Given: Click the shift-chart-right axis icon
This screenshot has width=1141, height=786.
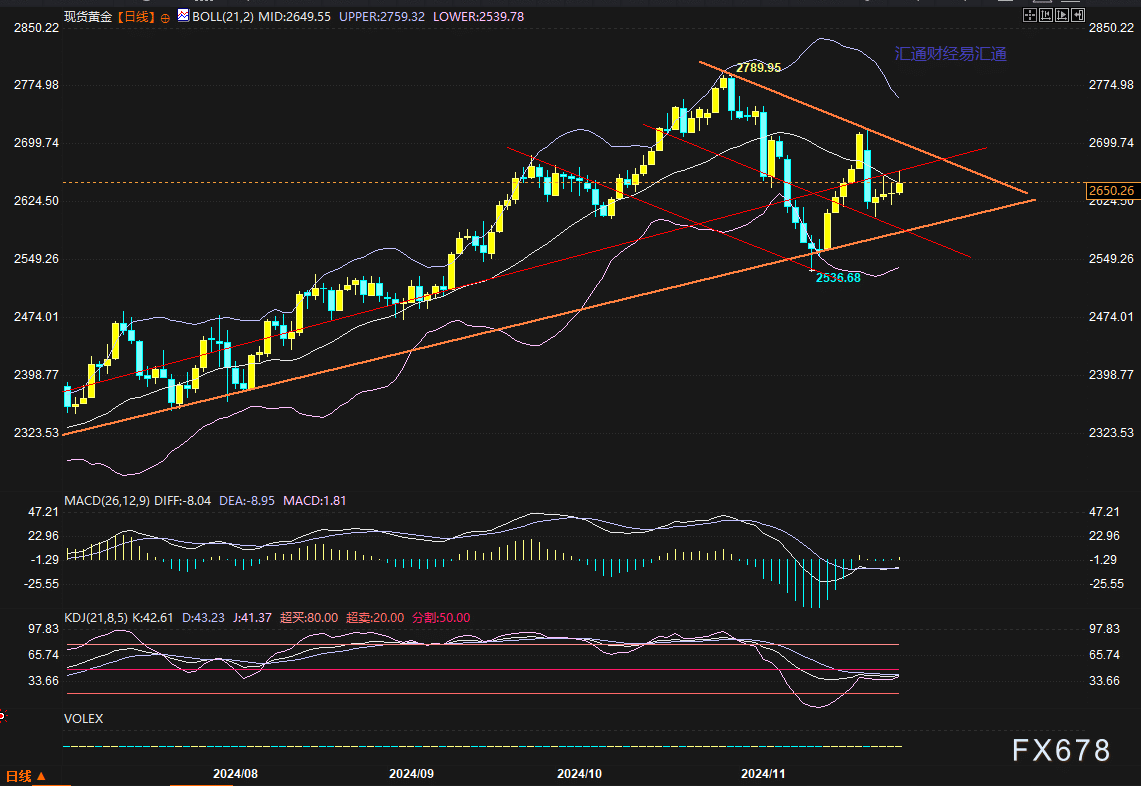Looking at the screenshot, I should point(1062,15).
